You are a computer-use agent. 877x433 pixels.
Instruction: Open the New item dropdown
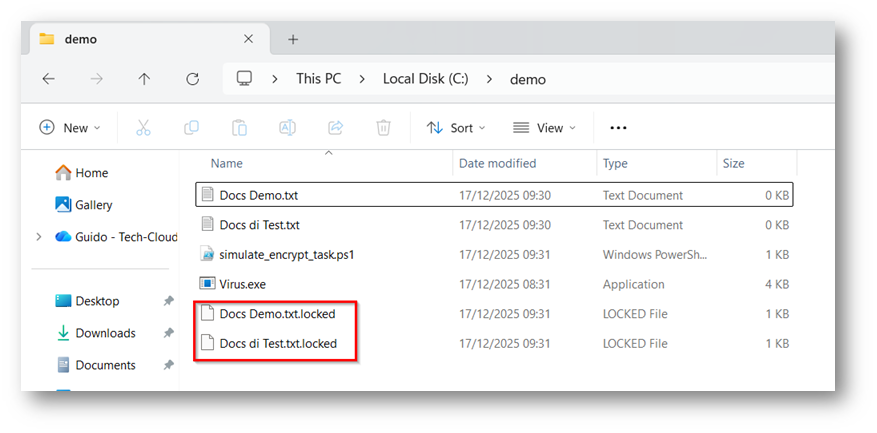click(70, 128)
